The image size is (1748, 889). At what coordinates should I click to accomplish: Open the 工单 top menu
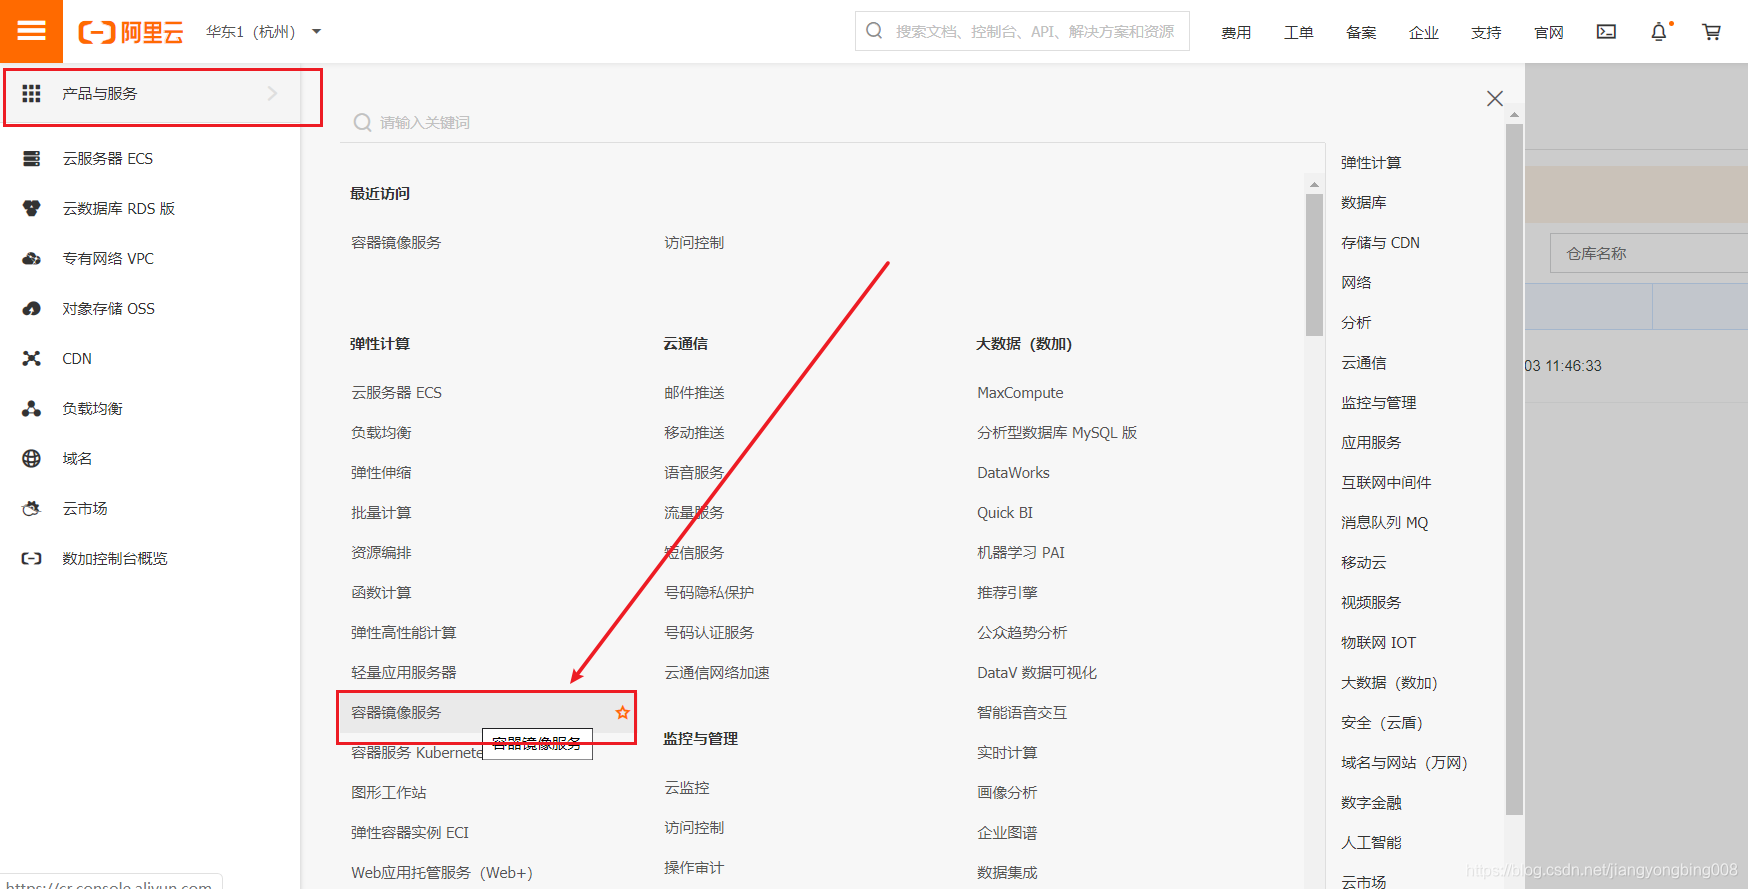click(1298, 32)
